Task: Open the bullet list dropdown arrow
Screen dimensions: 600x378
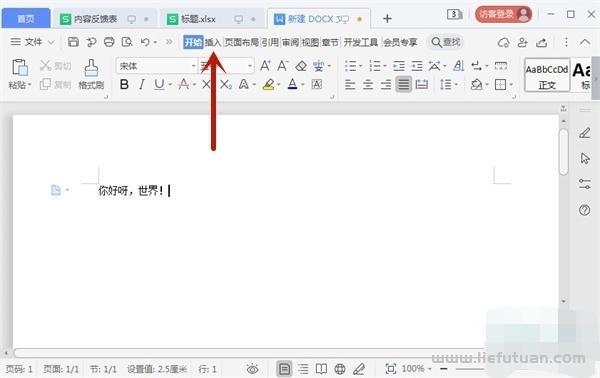Action: [360, 66]
